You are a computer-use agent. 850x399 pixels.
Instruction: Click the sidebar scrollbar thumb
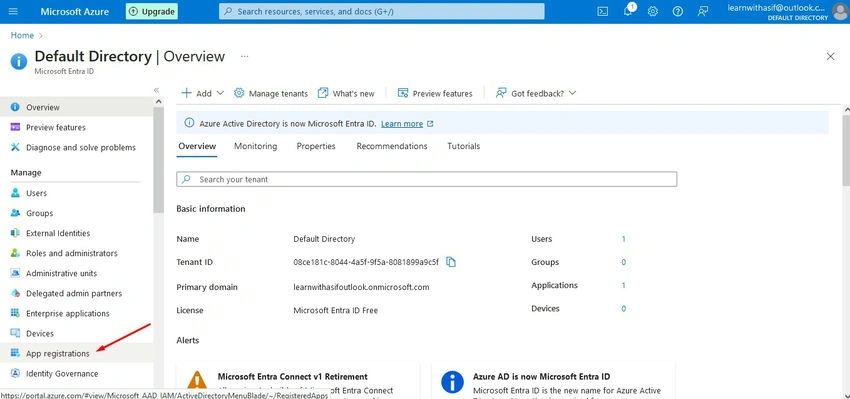coord(158,160)
